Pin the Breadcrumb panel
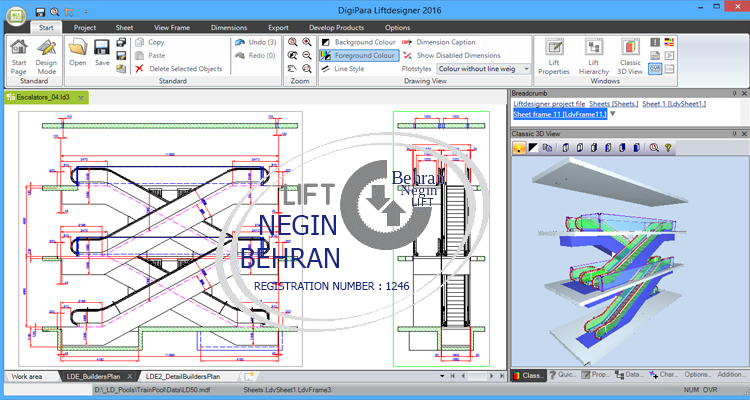The height and width of the screenshot is (400, 750). [734, 93]
